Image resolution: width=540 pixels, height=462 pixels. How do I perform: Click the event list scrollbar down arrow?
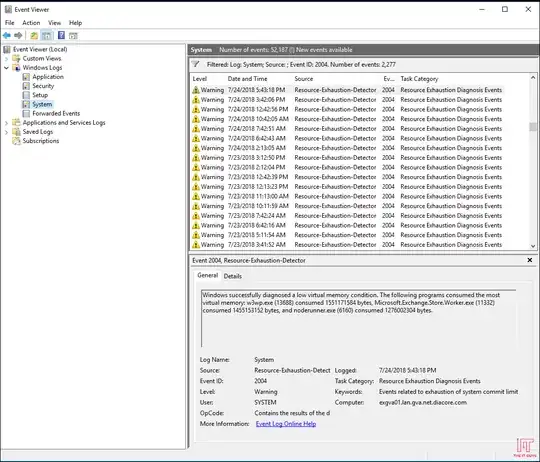[533, 246]
